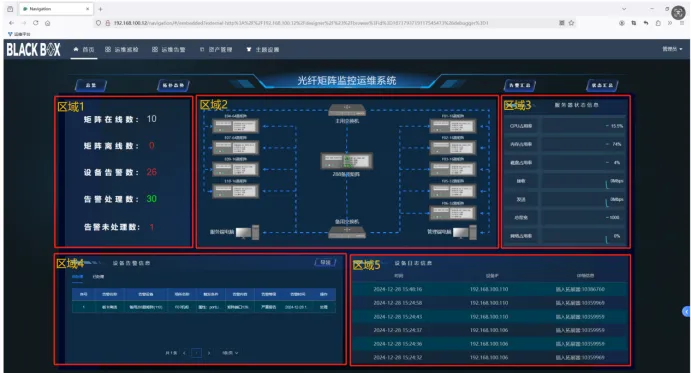Click the 告警工单 button
691x374 pixels.
520,85
